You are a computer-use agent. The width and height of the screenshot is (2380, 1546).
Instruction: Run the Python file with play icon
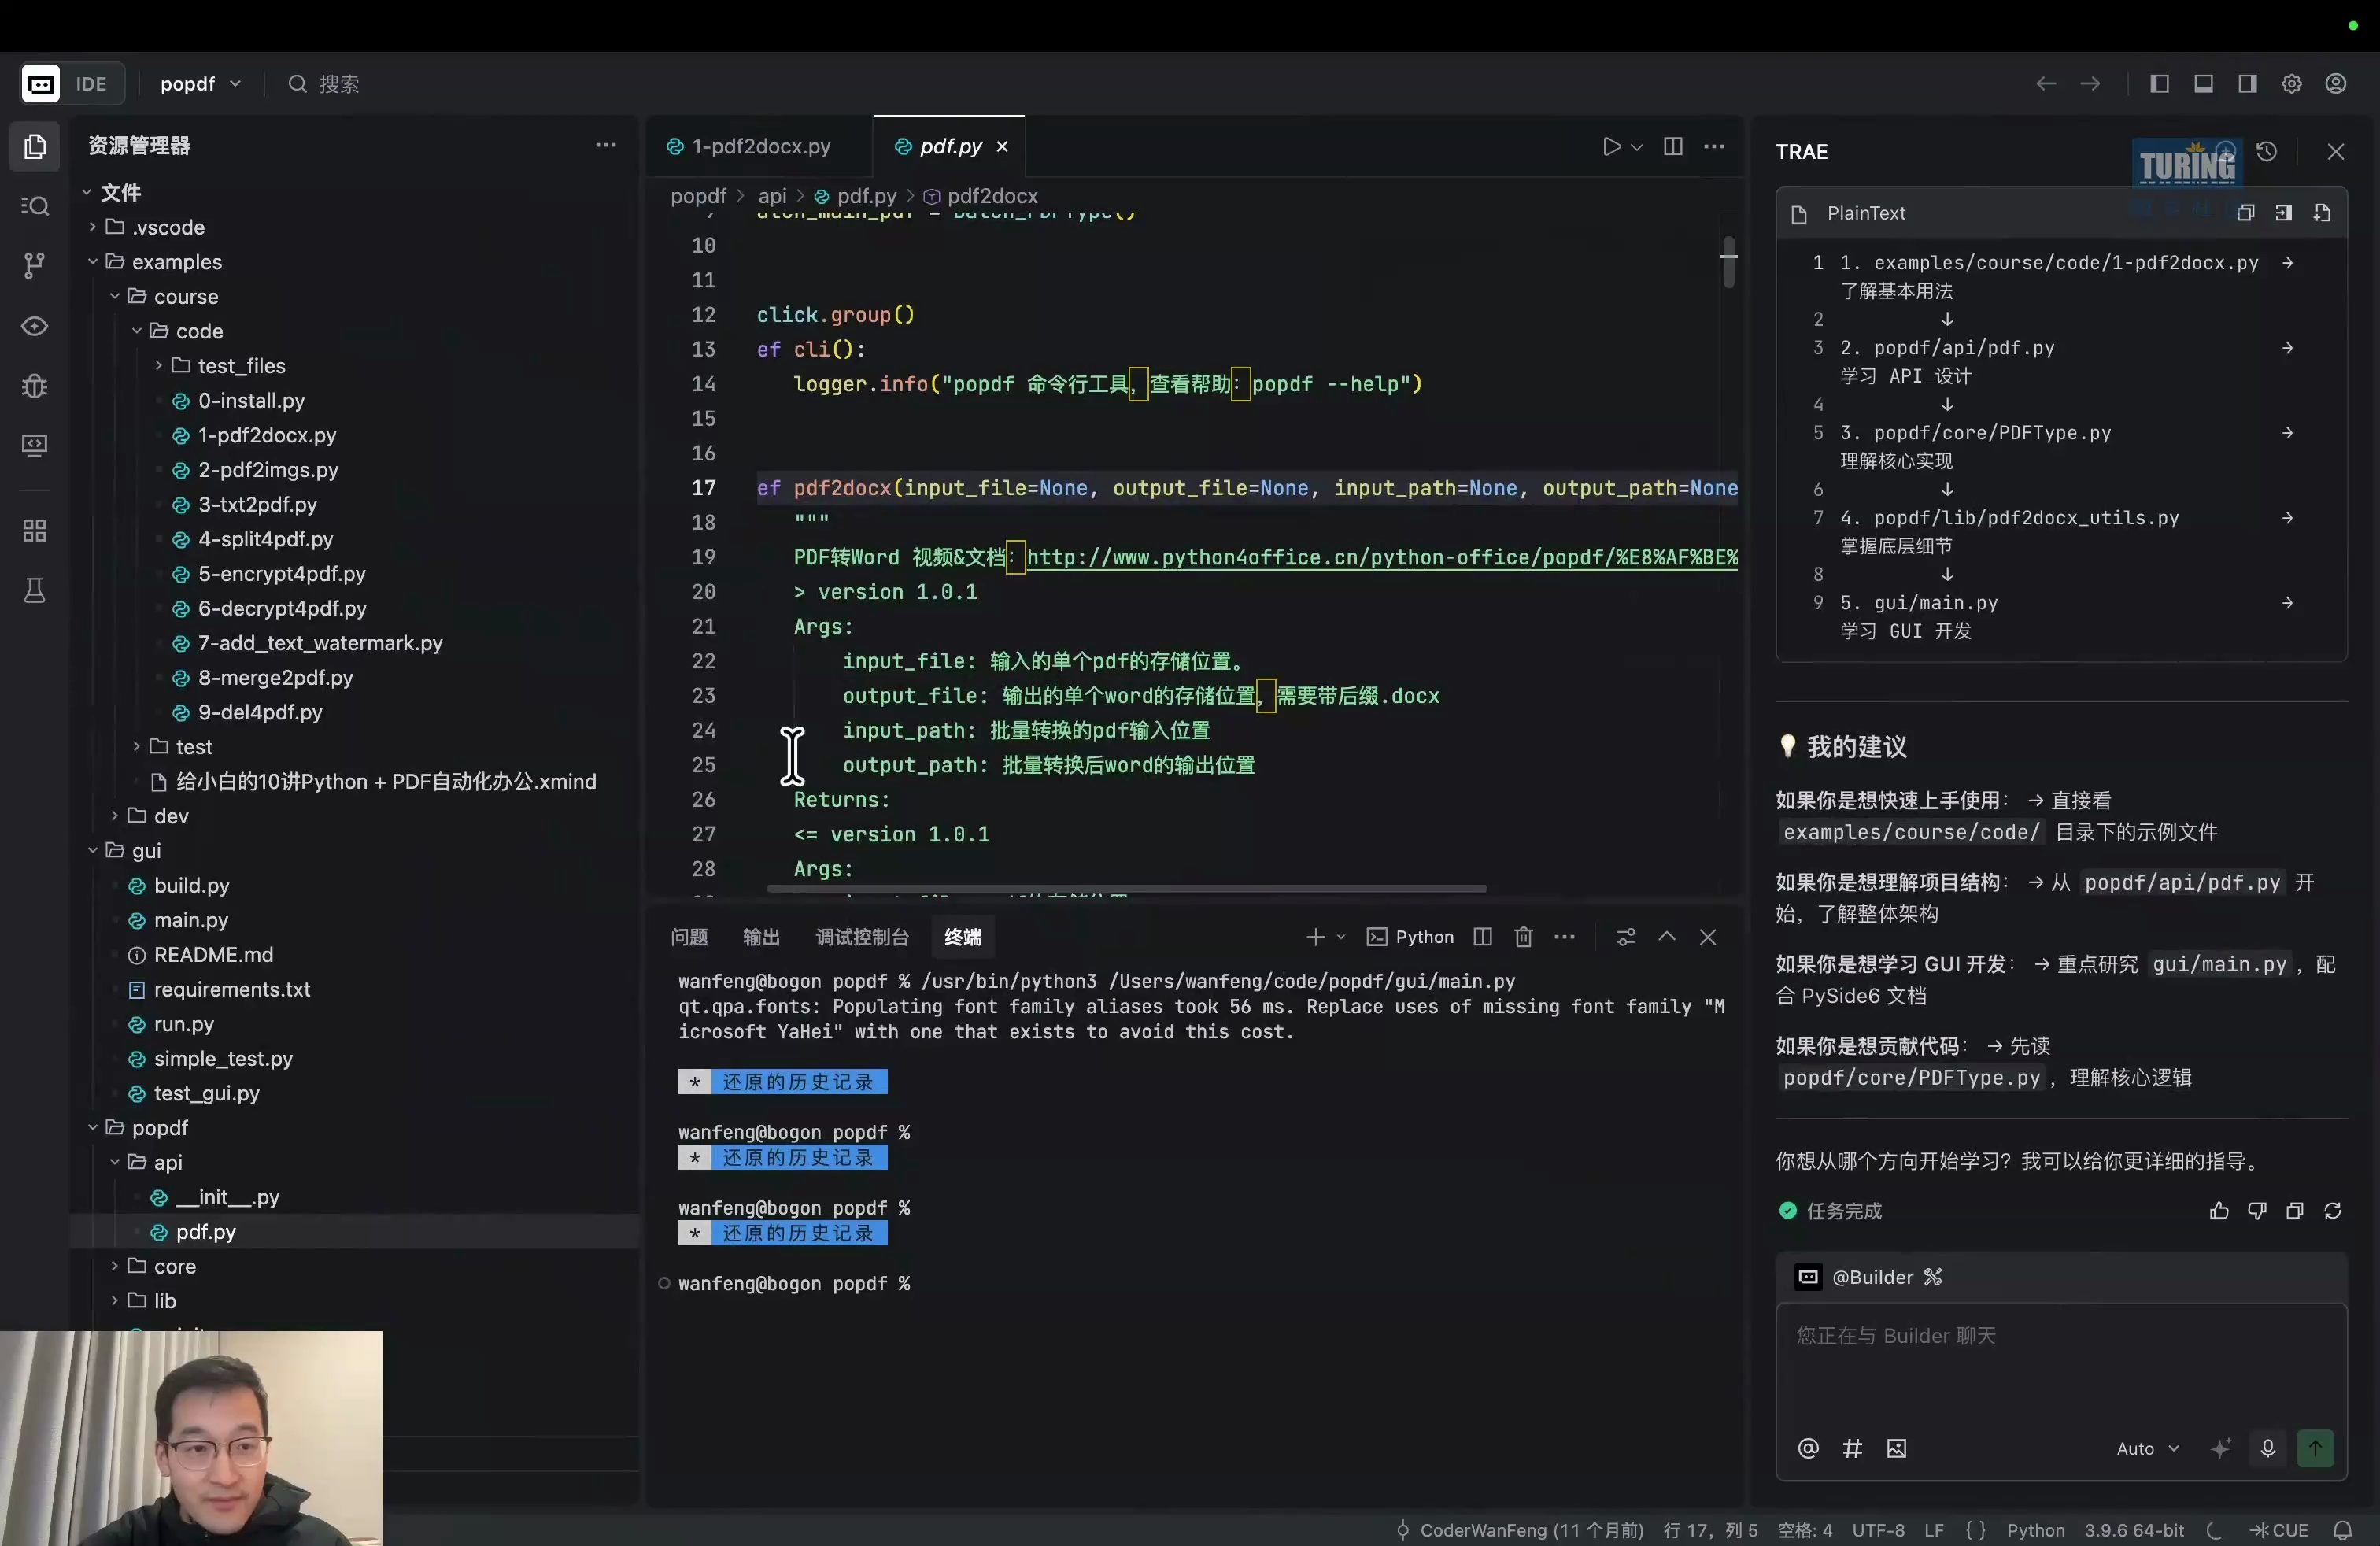coord(1610,147)
